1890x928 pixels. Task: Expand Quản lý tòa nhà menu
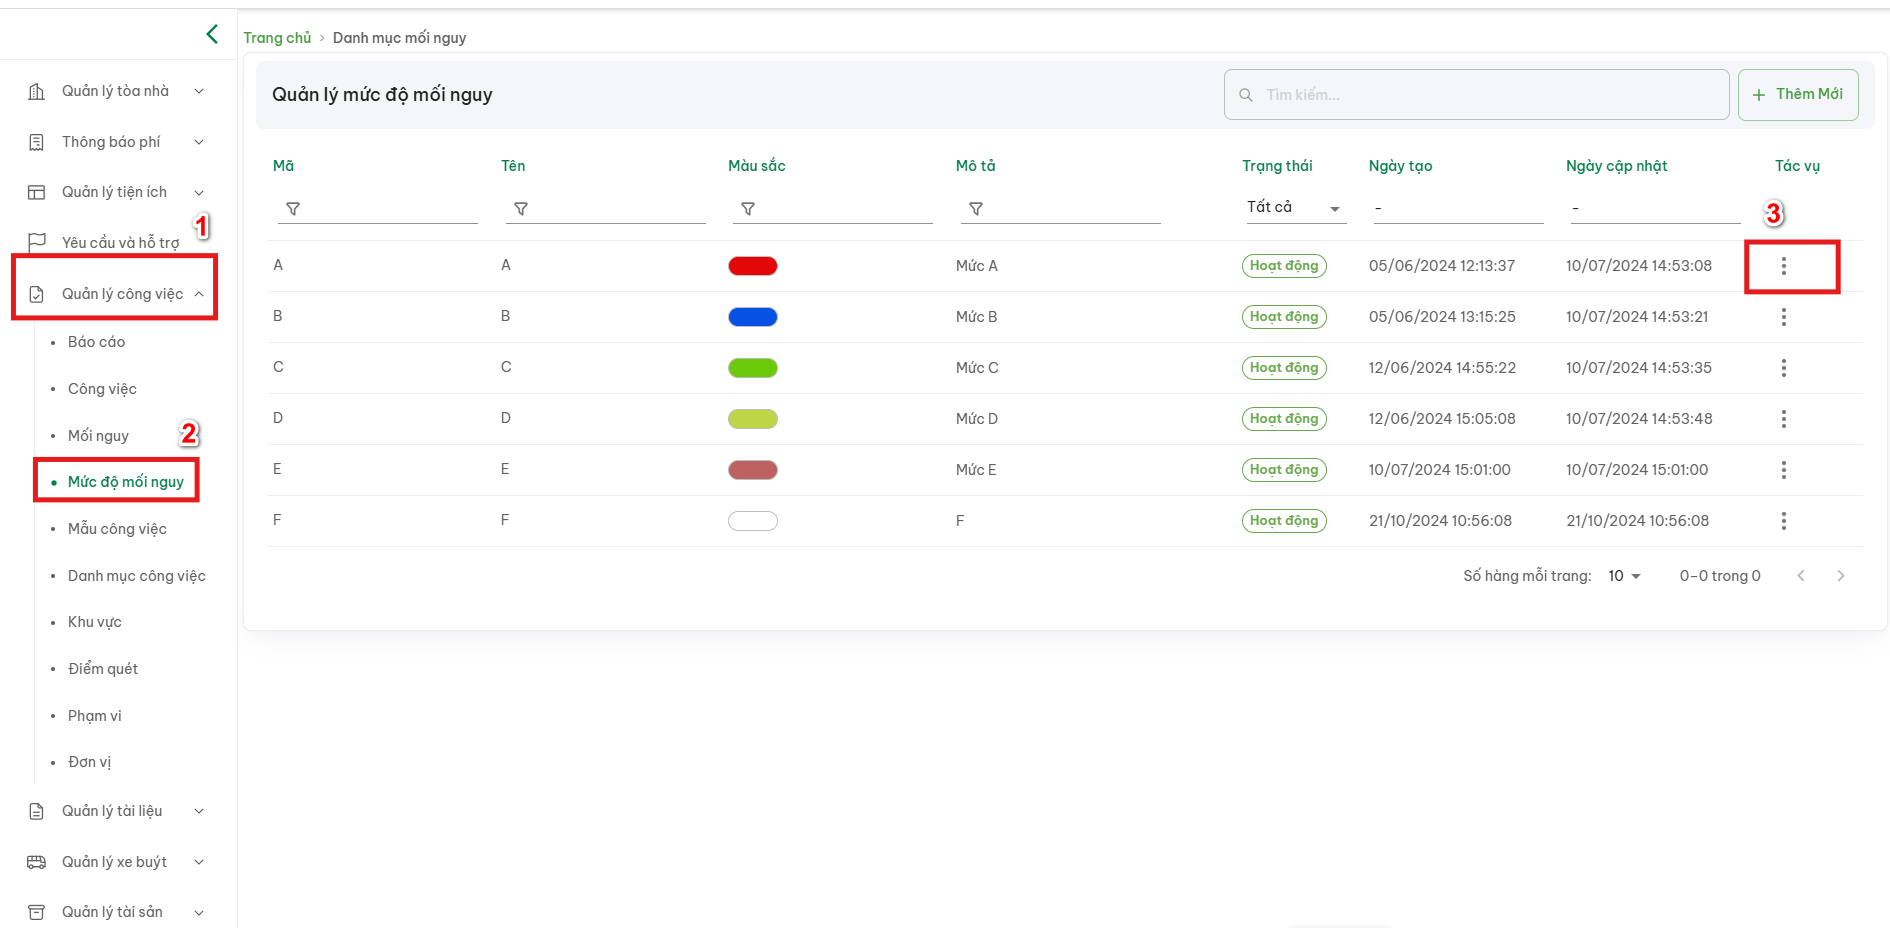point(199,91)
